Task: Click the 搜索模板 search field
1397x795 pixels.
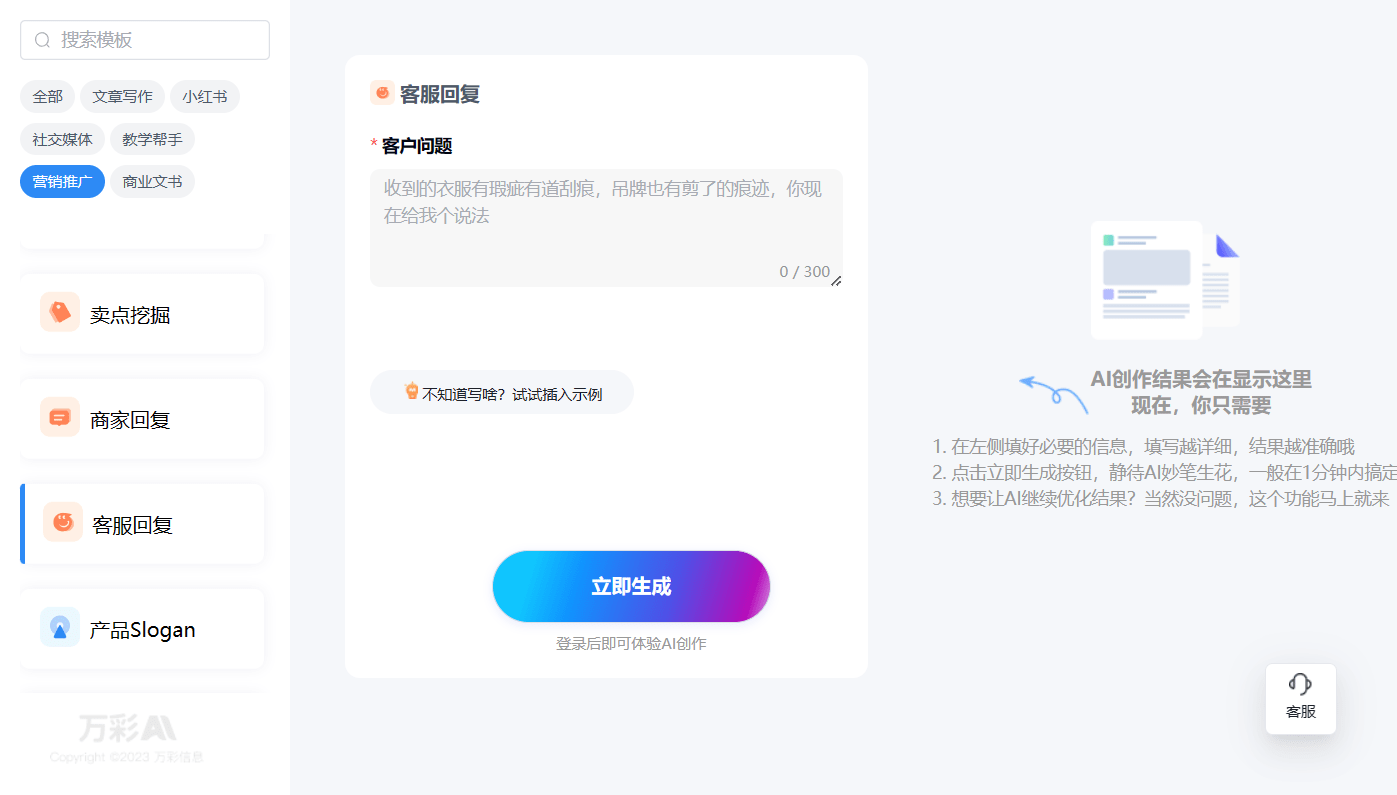Action: click(x=145, y=40)
